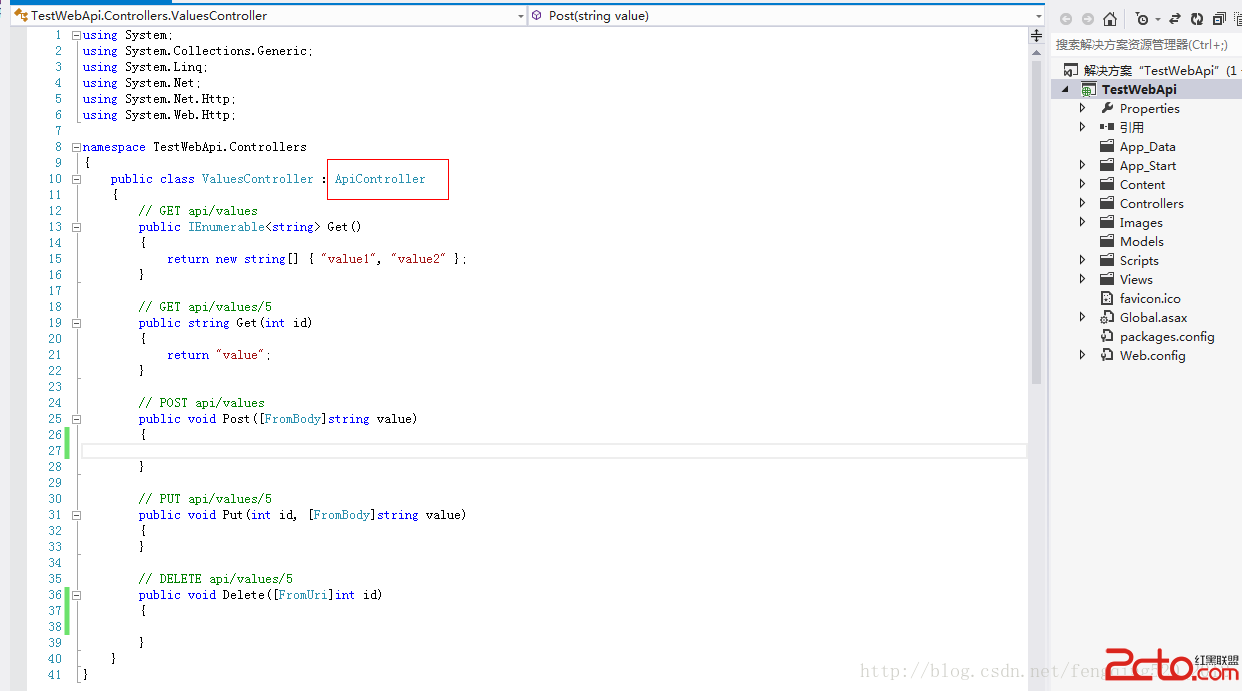This screenshot has width=1242, height=691.
Task: Click the packages.config file icon
Action: pos(1107,336)
